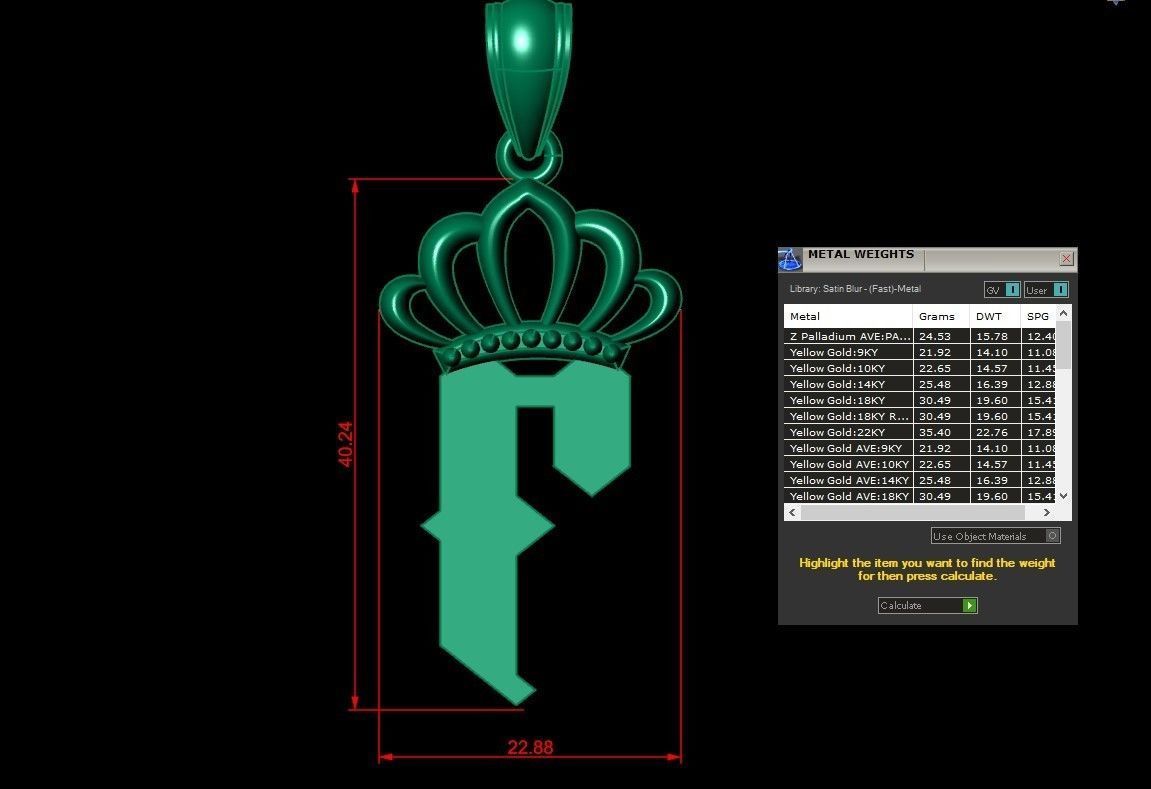This screenshot has width=1151, height=789.
Task: Click the Metal column header
Action: pyautogui.click(x=848, y=316)
